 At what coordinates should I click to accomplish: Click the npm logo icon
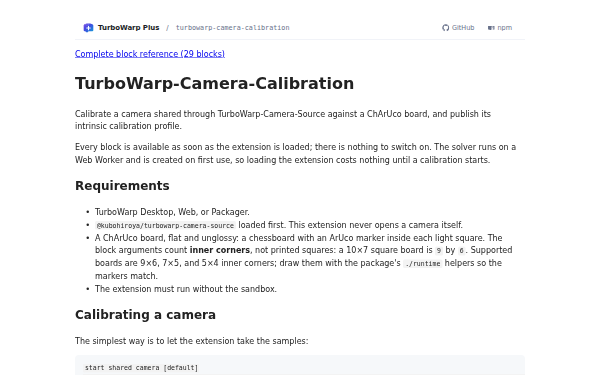click(491, 28)
